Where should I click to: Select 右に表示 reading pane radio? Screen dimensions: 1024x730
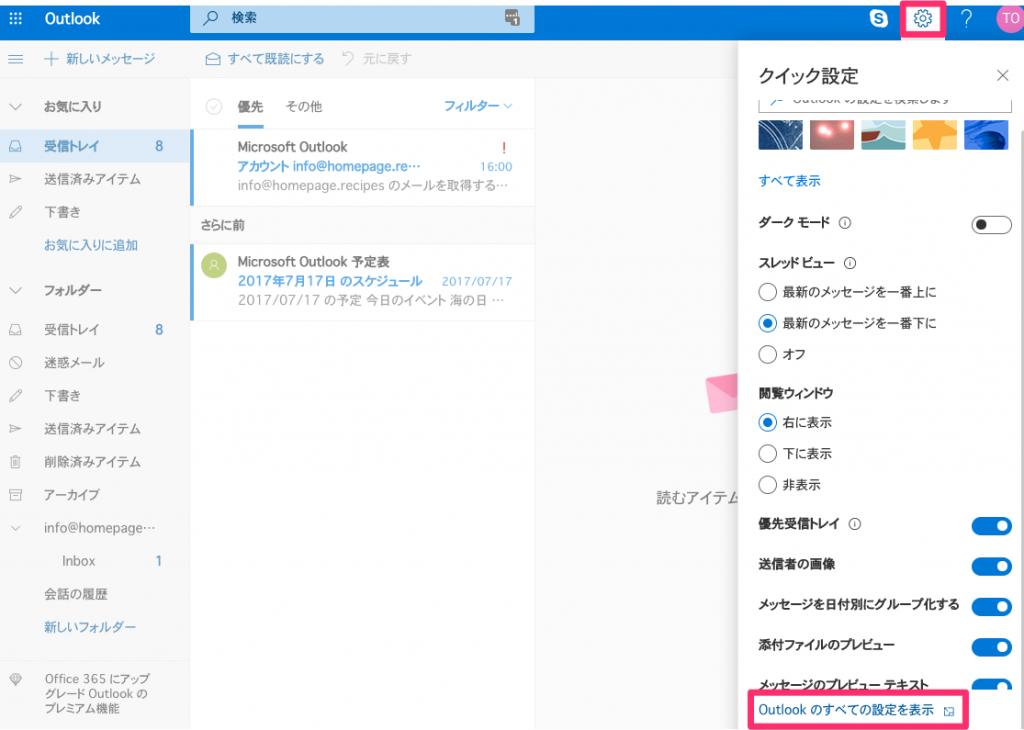click(x=767, y=422)
